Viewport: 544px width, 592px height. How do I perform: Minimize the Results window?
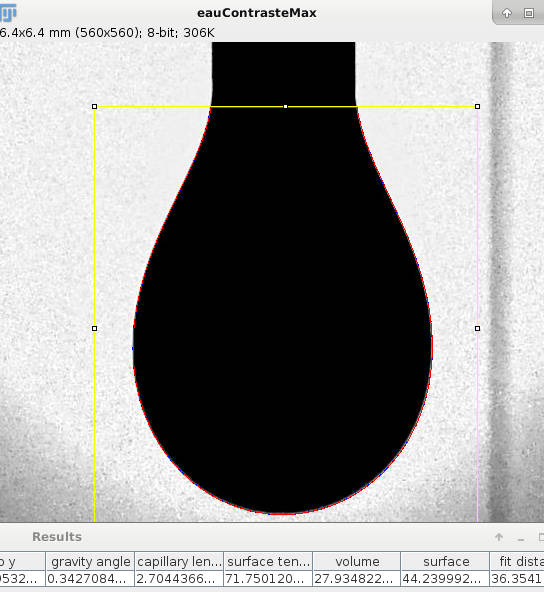point(521,538)
